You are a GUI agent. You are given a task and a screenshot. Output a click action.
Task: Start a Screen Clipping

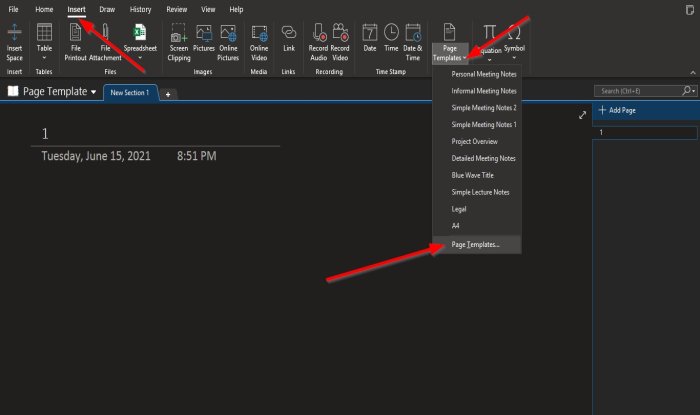[179, 32]
